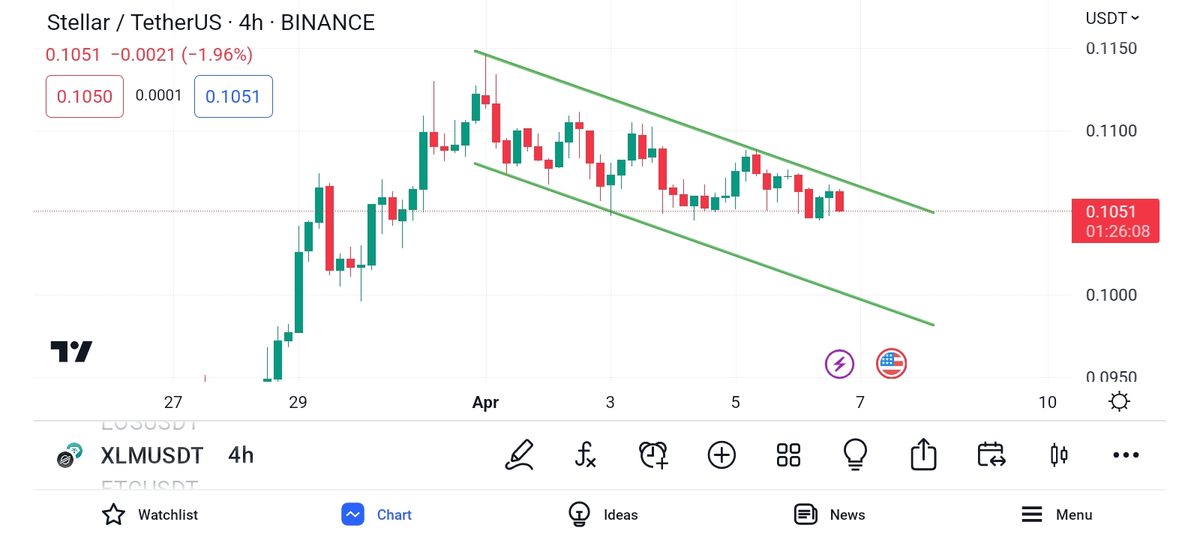This screenshot has height=540, width=1200.
Task: Go to the News tab
Action: tap(829, 515)
